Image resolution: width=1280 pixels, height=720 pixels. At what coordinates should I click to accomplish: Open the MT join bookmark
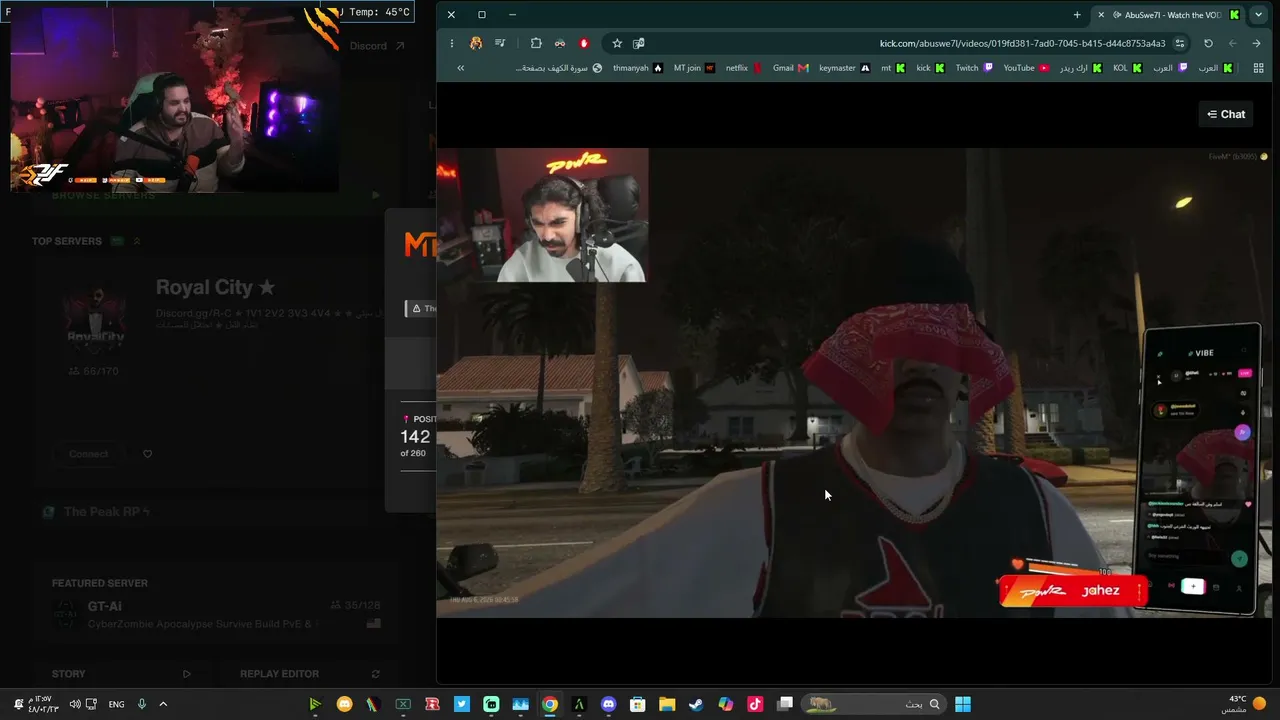[x=694, y=68]
